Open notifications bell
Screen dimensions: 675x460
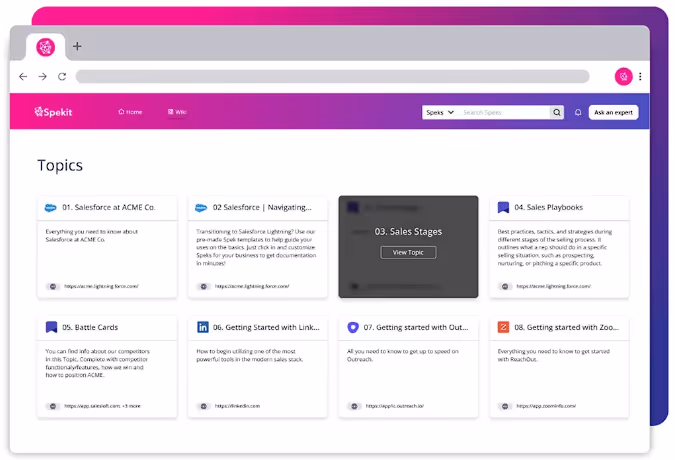(578, 112)
